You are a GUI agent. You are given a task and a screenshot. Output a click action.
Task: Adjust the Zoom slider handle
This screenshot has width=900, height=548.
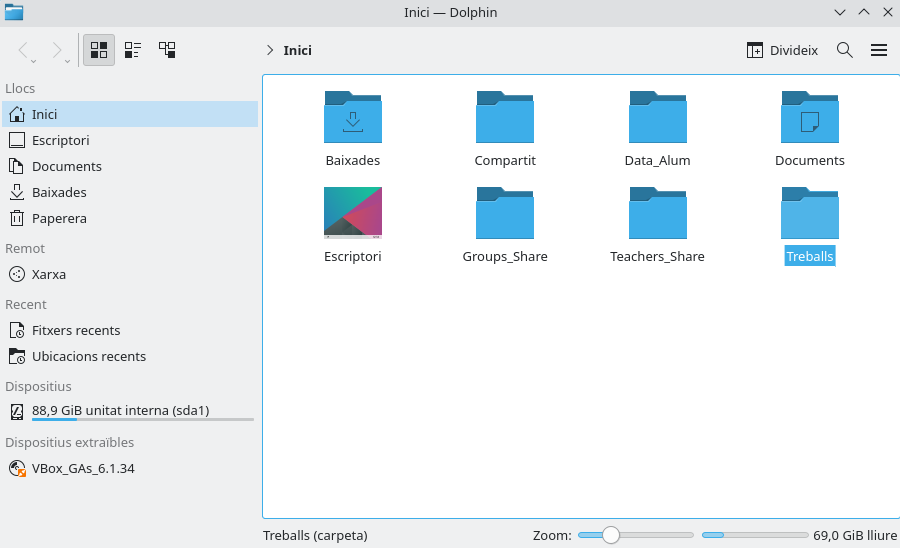tap(611, 535)
